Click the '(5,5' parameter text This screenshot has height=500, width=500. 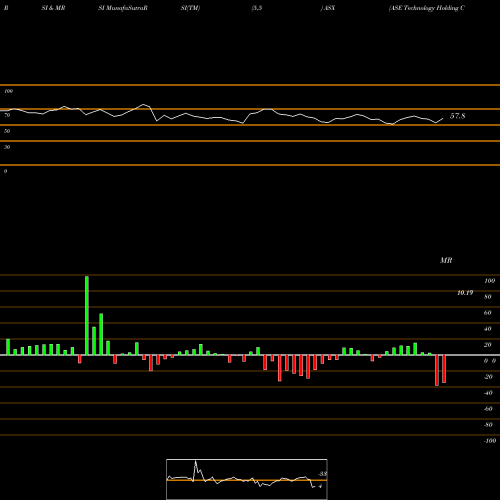(x=257, y=8)
